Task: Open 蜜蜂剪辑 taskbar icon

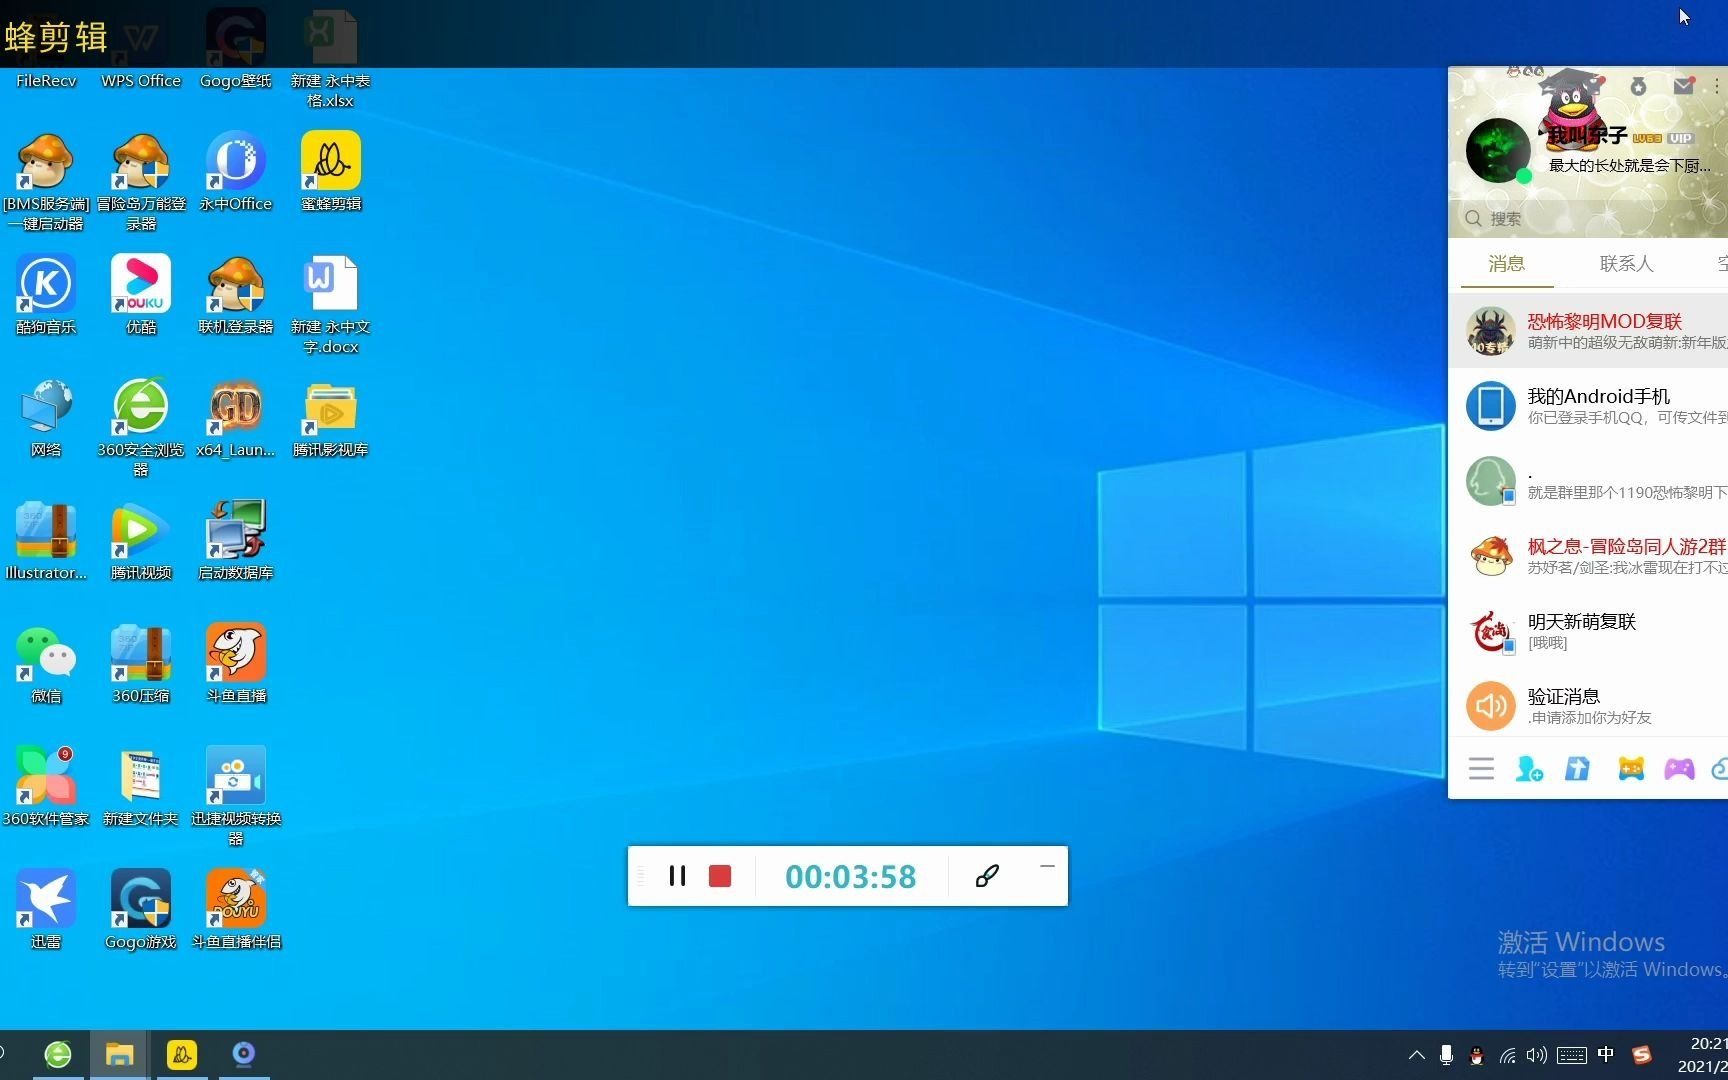Action: tap(182, 1054)
